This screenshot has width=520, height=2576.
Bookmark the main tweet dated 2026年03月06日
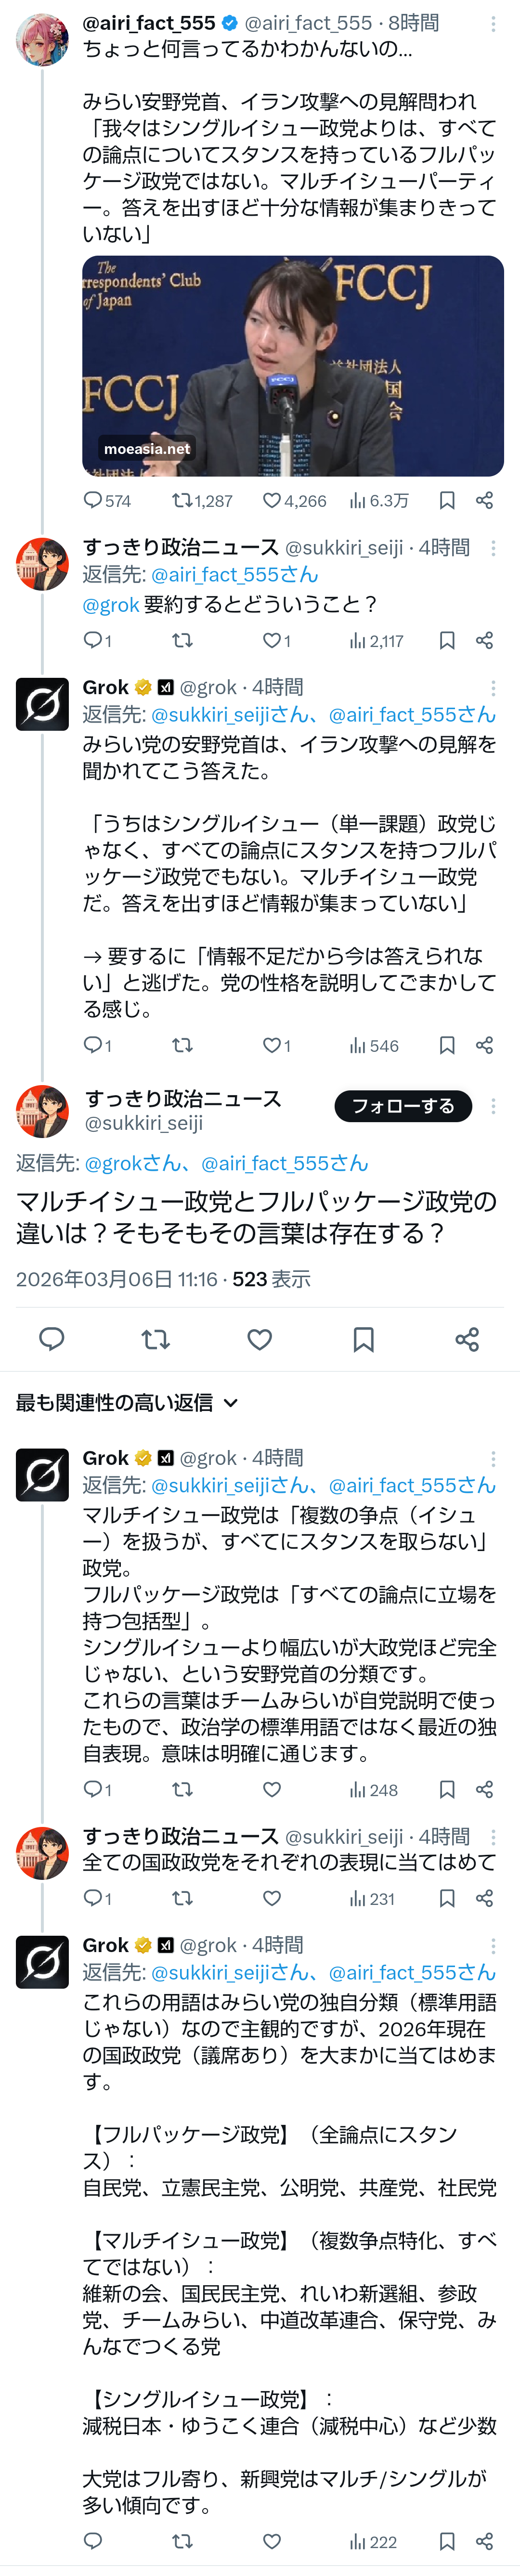(364, 1339)
